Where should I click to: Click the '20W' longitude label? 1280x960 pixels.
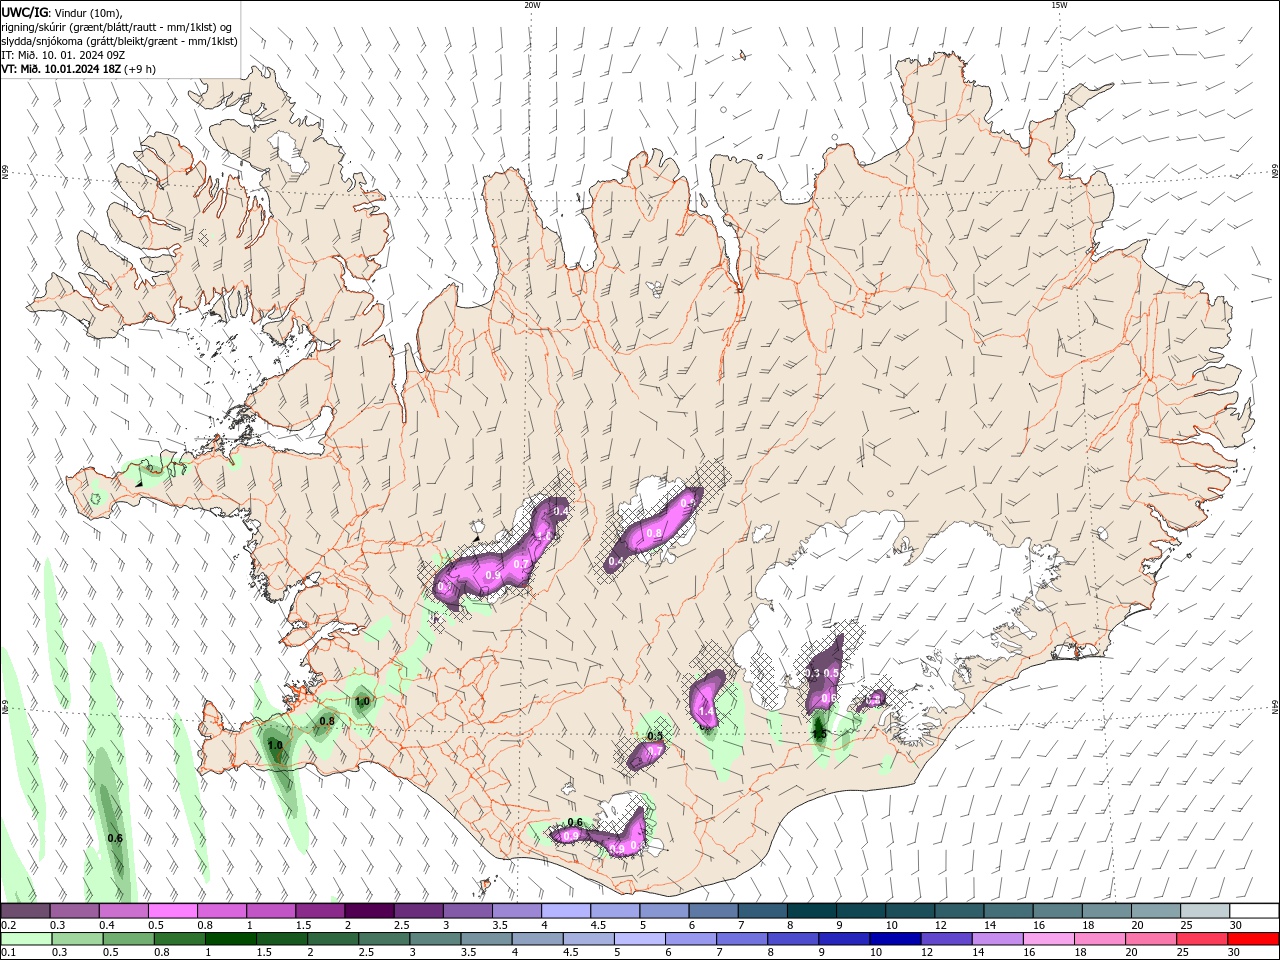532,5
